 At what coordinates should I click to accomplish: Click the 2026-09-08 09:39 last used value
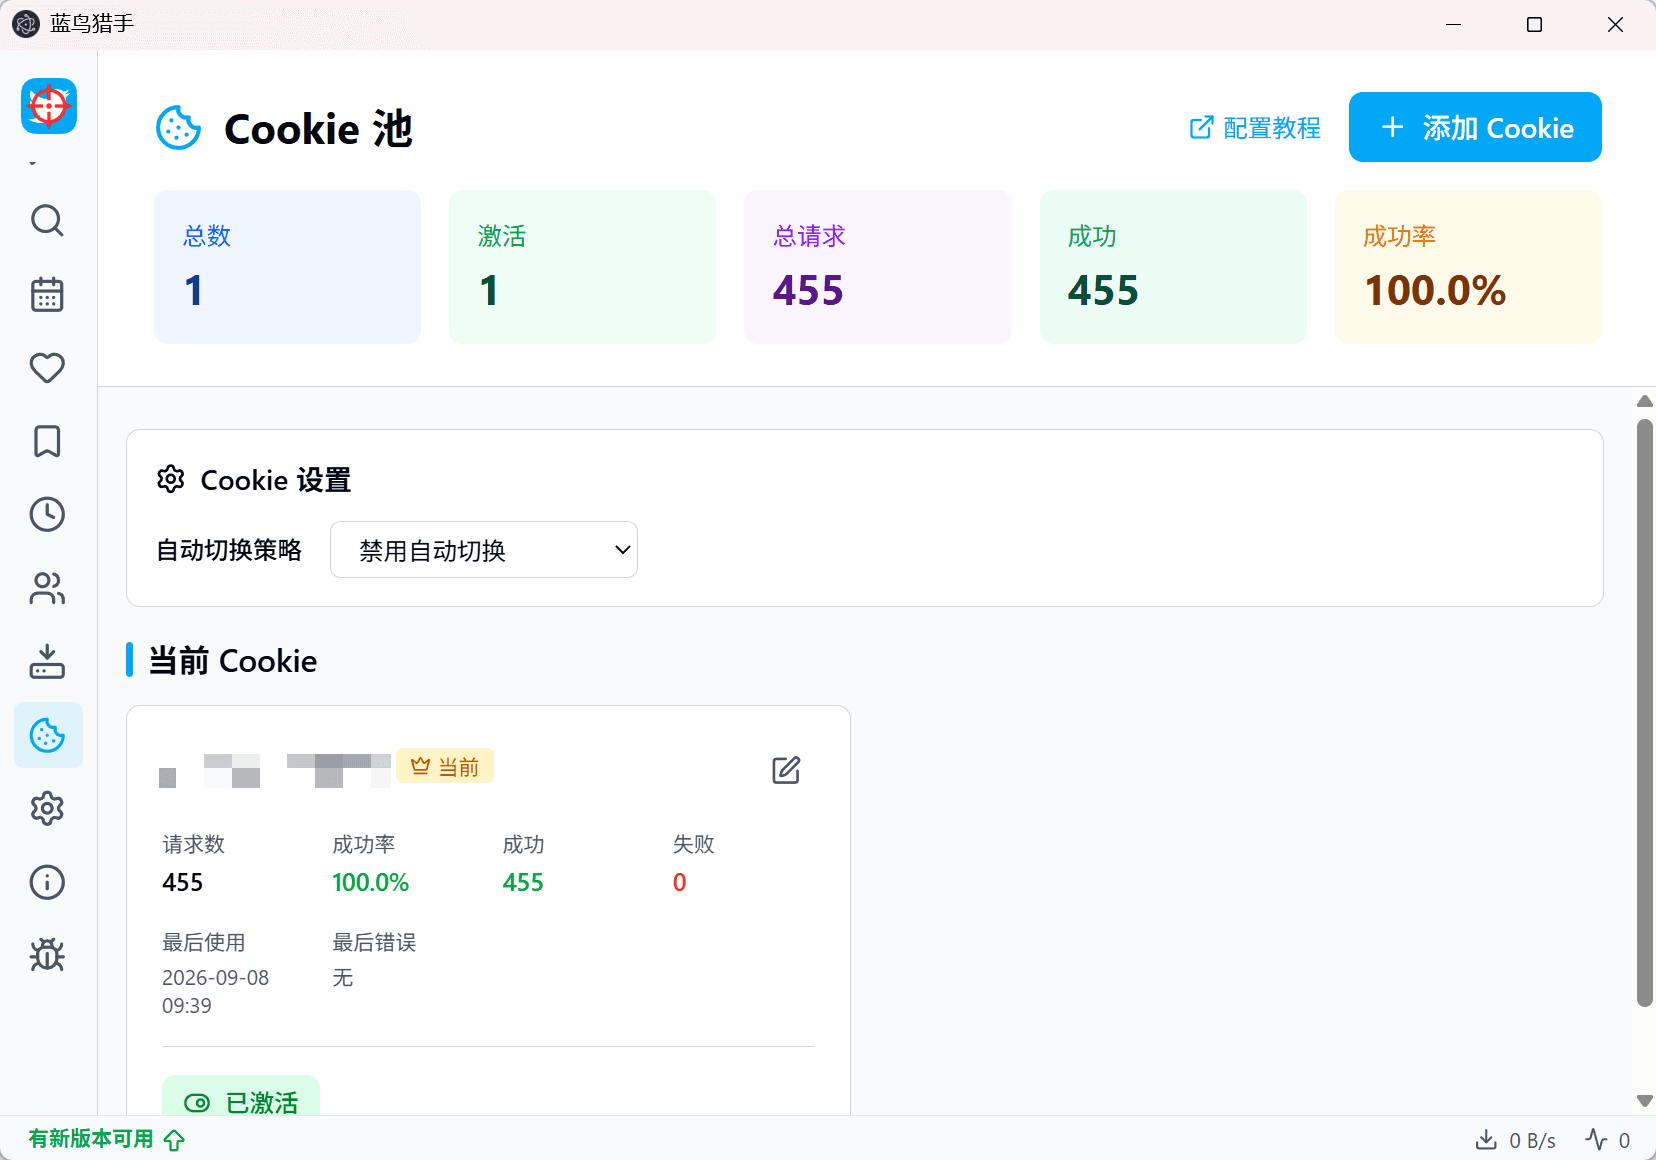215,991
